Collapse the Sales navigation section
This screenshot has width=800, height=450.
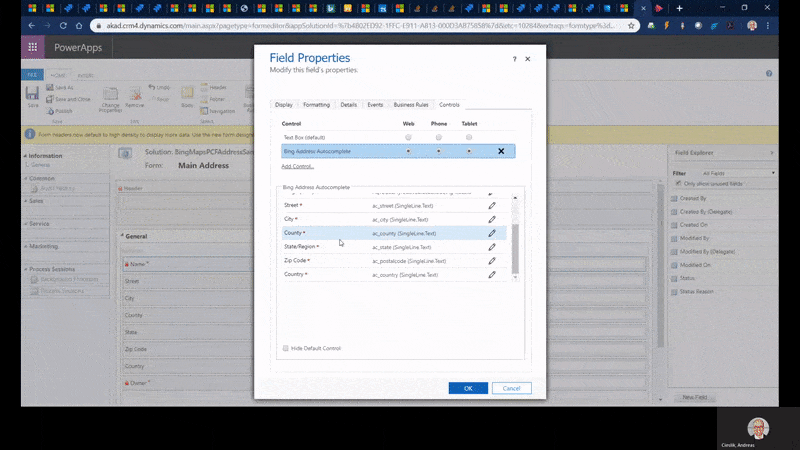point(26,201)
